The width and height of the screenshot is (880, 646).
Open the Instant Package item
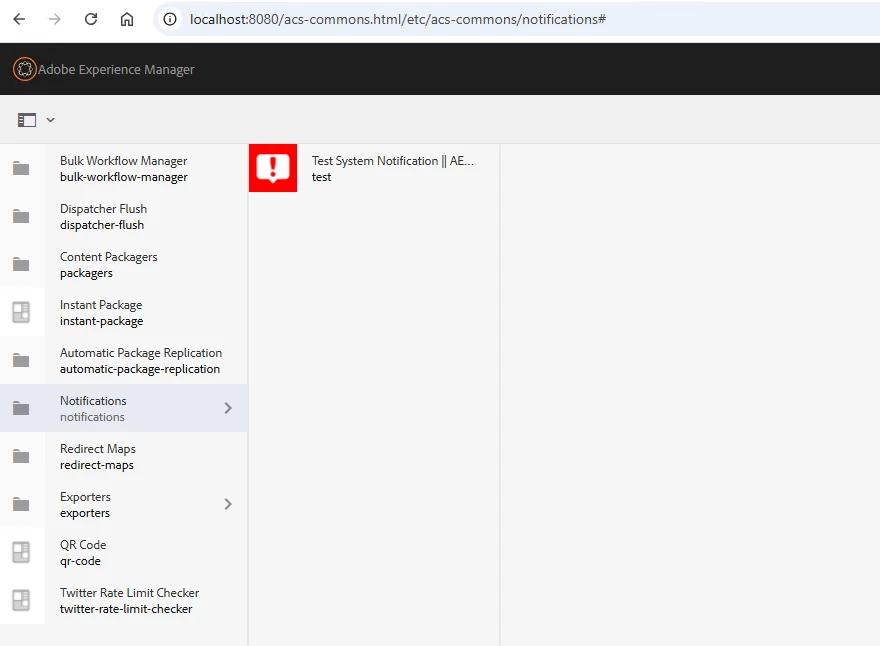(123, 312)
